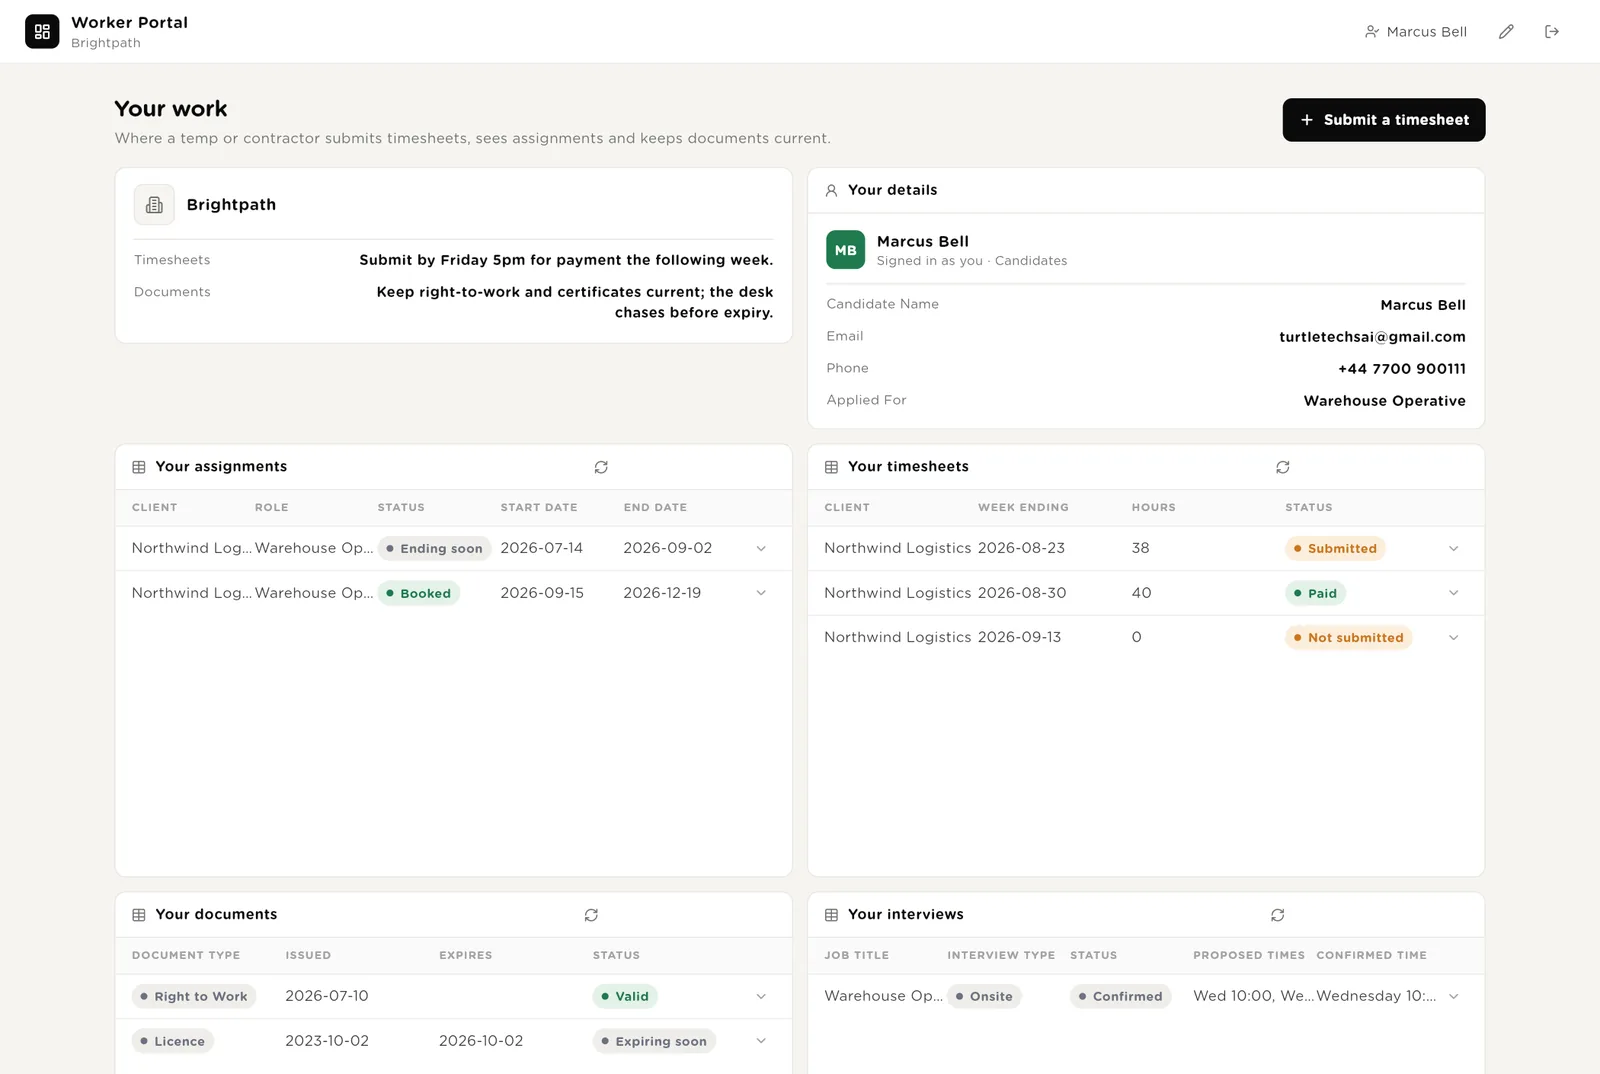1600x1074 pixels.
Task: Click Submit a timesheet button
Action: [x=1384, y=120]
